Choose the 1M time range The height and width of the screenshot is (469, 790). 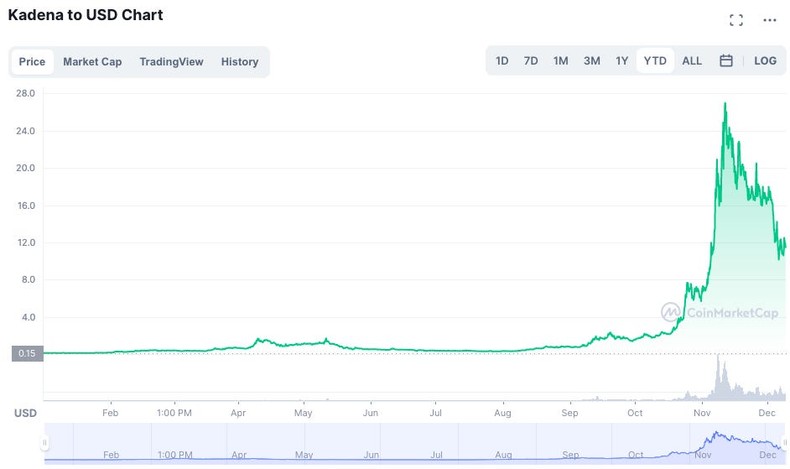[561, 61]
